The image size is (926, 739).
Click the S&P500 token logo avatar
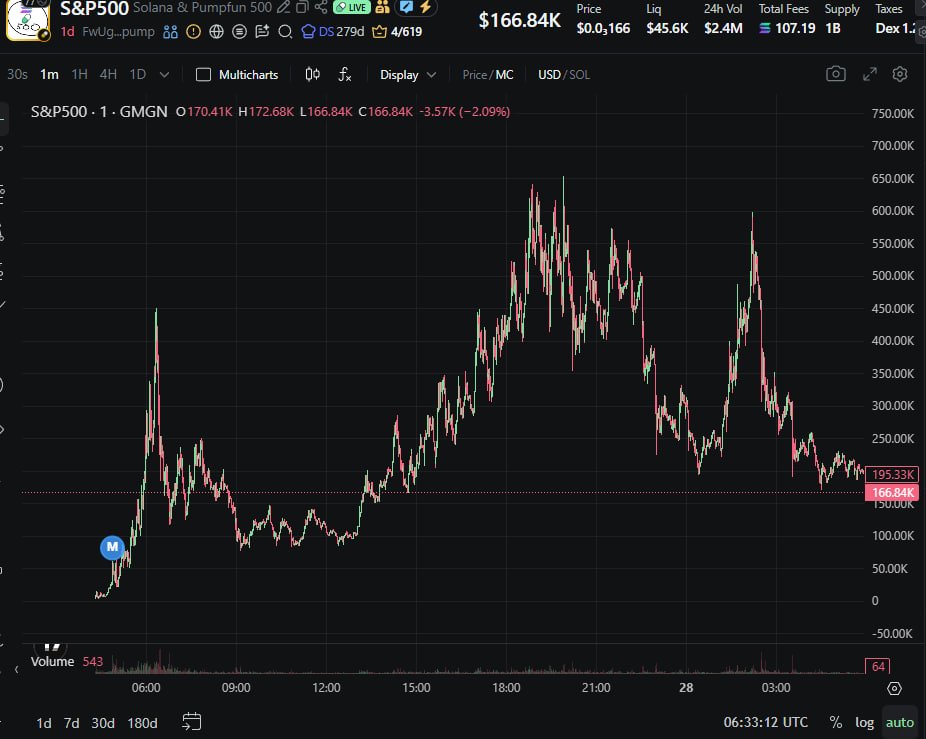(27, 20)
